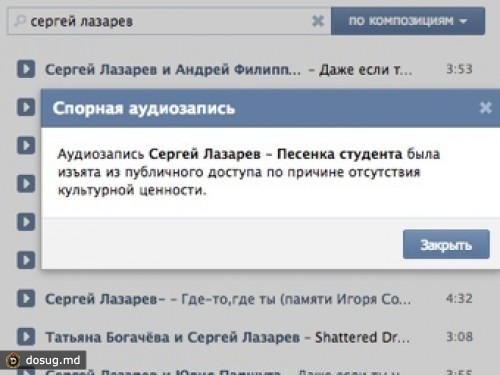Play track by Сергей Лазарев и Андрей Филипп
The width and height of the screenshot is (500, 375).
point(26,69)
